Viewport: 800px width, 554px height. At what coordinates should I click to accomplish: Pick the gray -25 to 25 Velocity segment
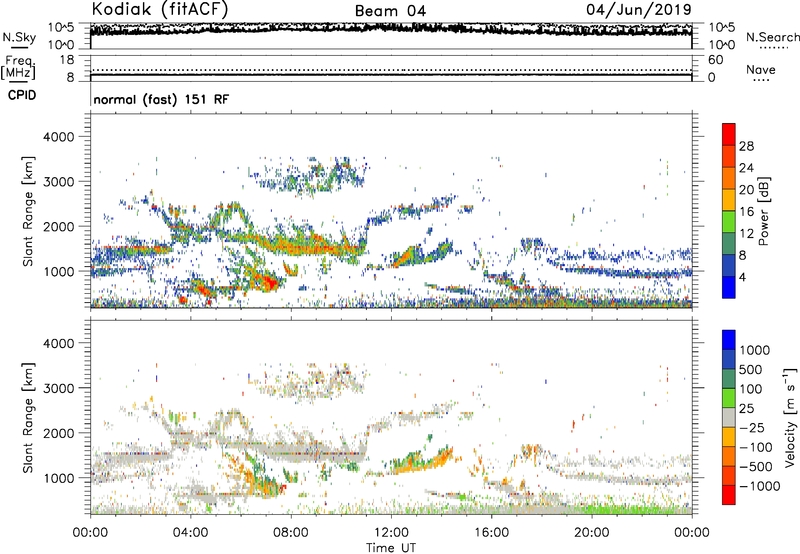pos(729,418)
